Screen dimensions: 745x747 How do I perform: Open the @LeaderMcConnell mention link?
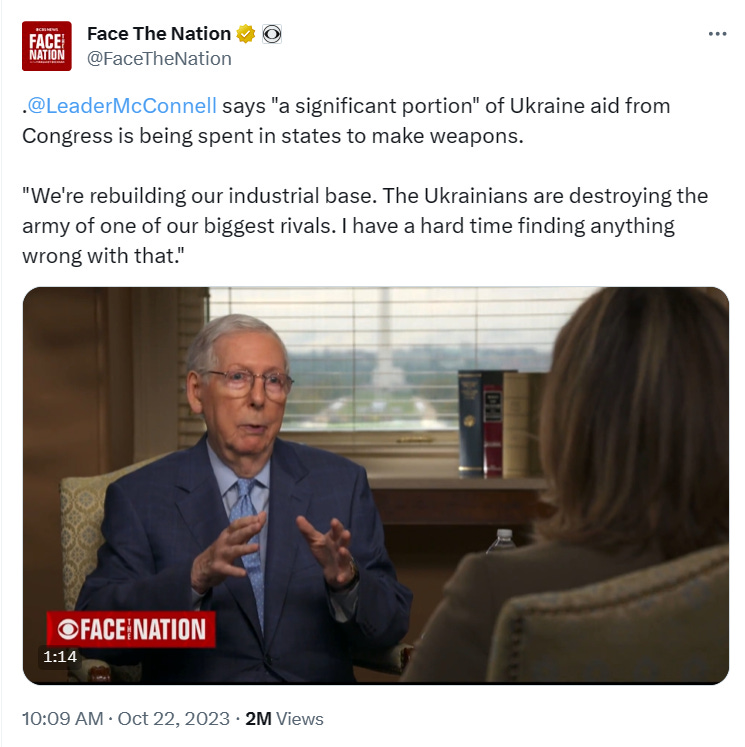122,106
